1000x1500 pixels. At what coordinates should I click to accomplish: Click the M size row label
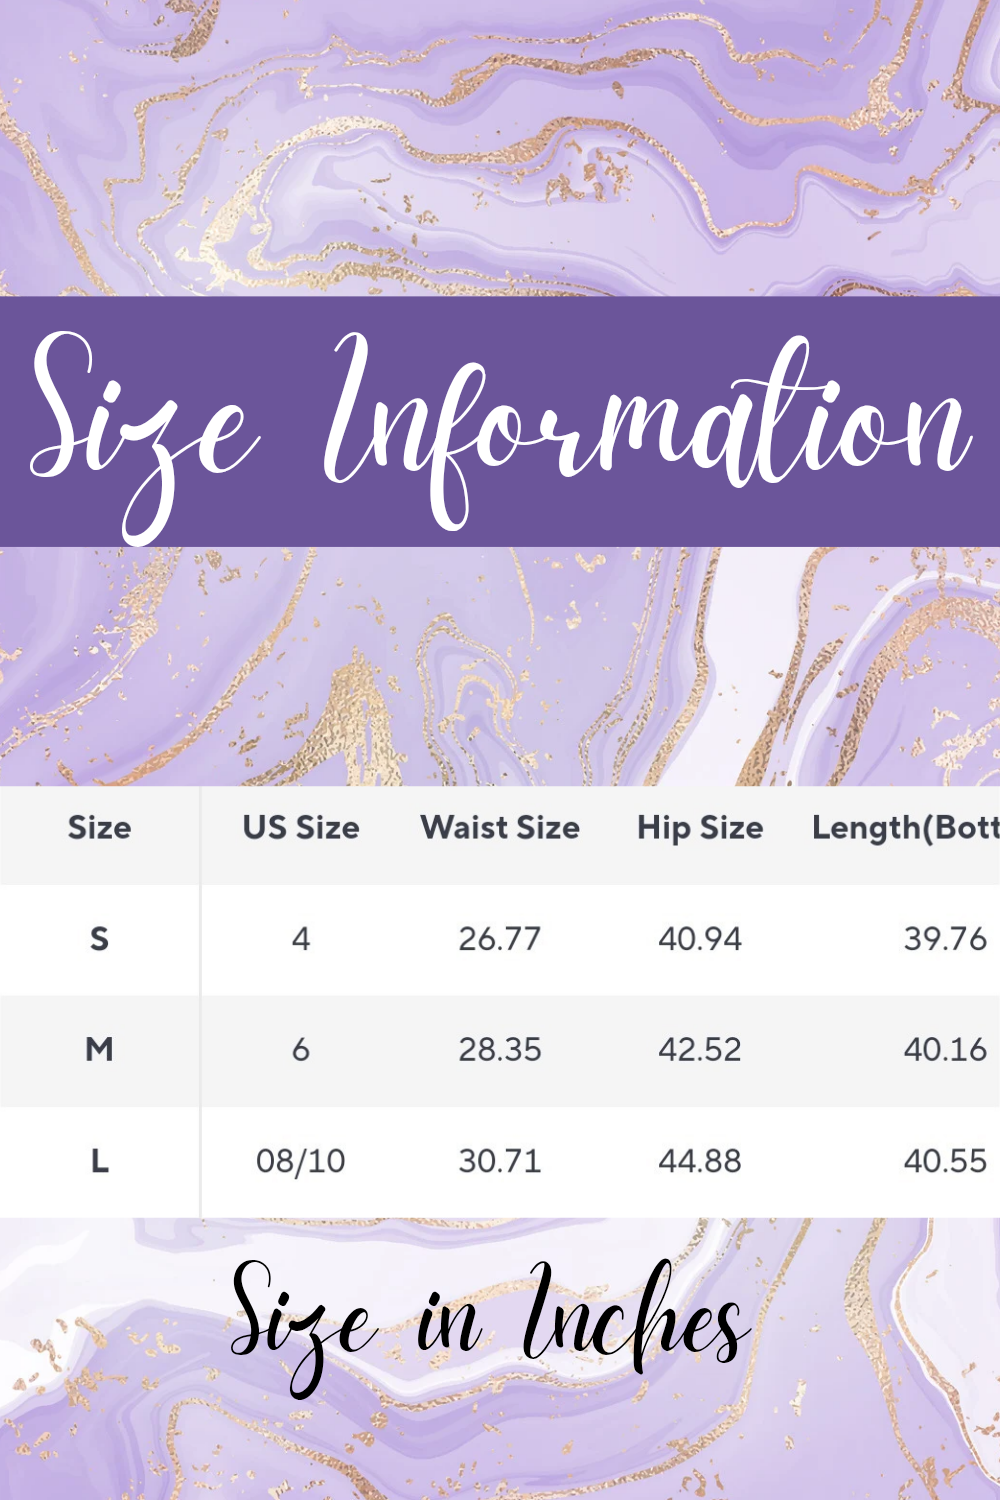point(99,1050)
